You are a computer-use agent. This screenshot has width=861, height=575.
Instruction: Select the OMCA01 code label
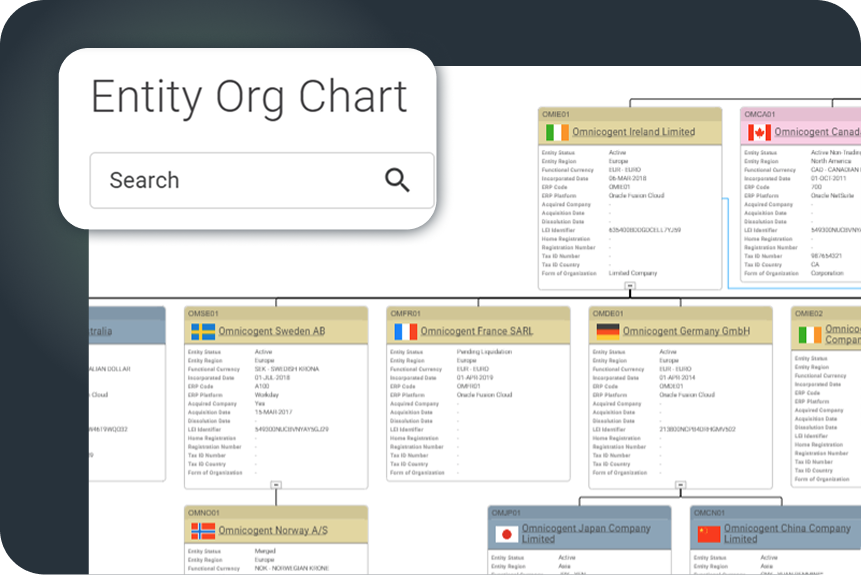click(x=759, y=114)
